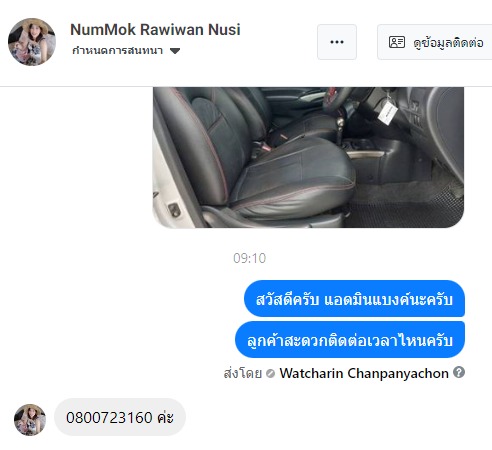
Task: Click the sender avatar beside phone number
Action: coord(30,420)
